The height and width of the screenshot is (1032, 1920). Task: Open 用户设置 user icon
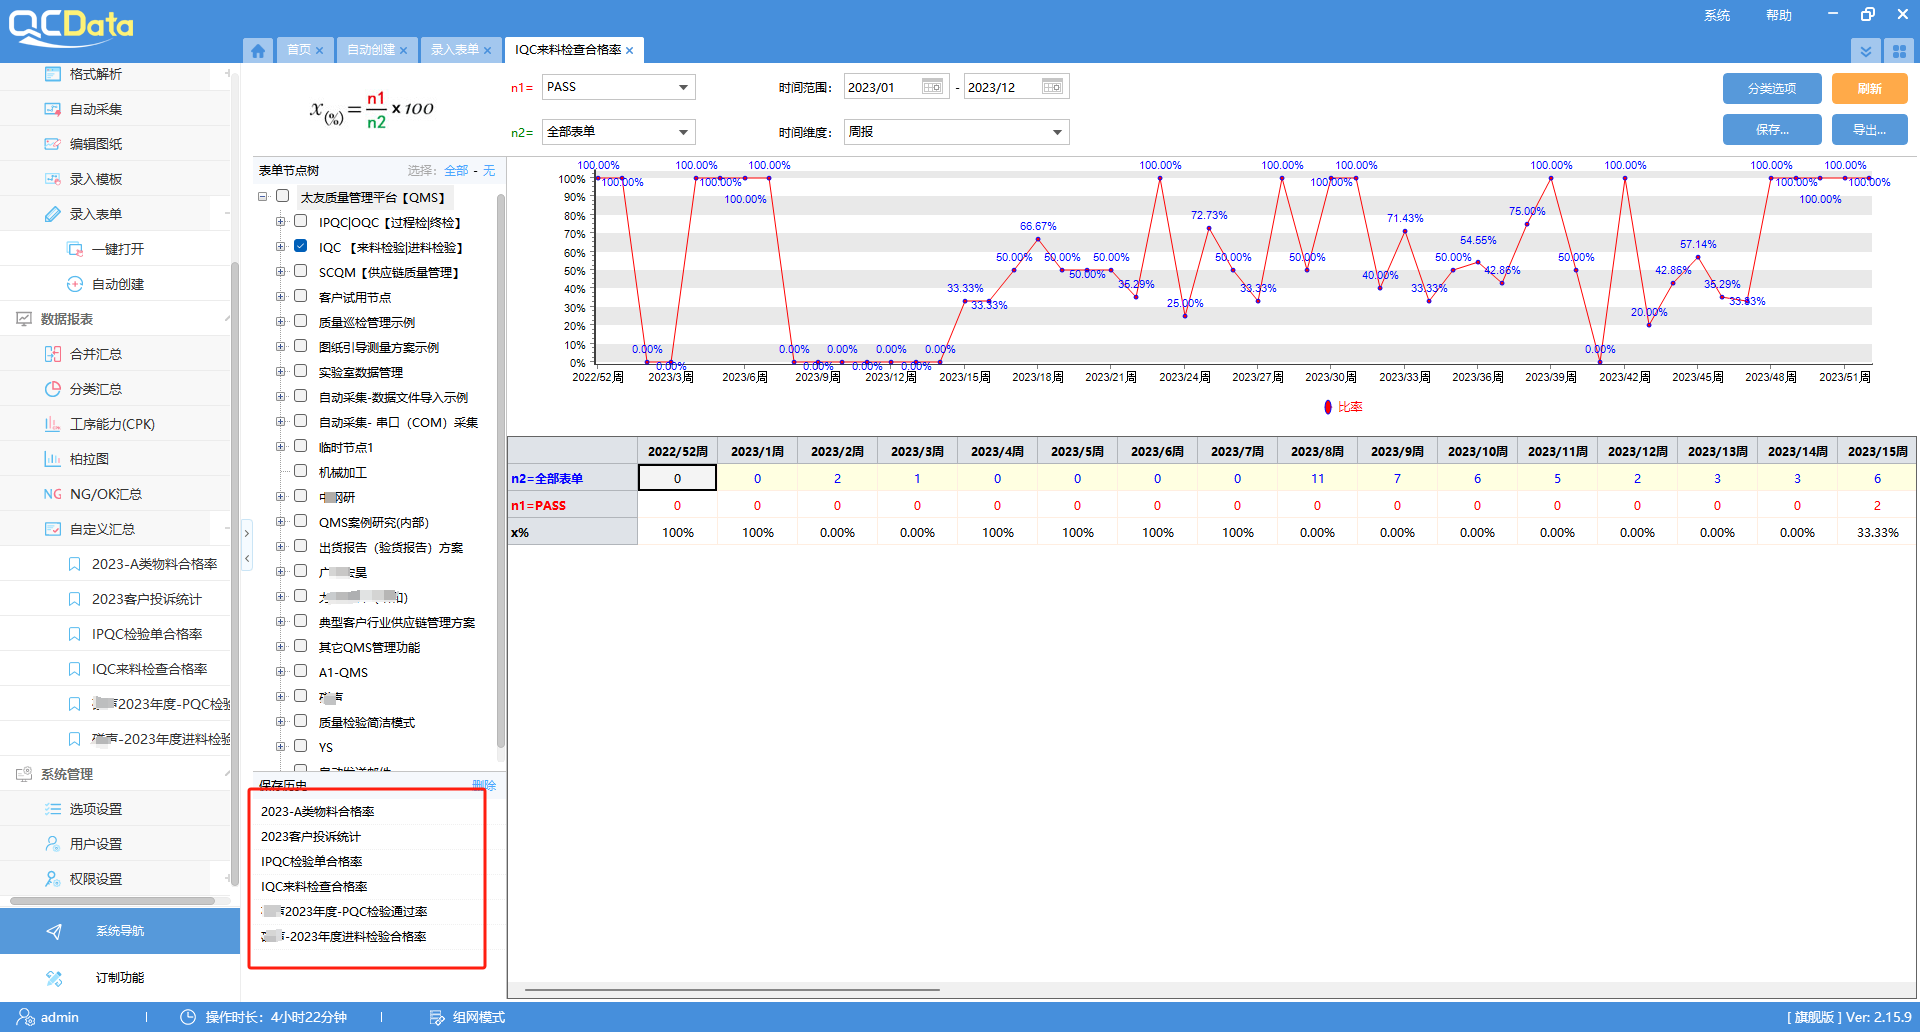(53, 844)
